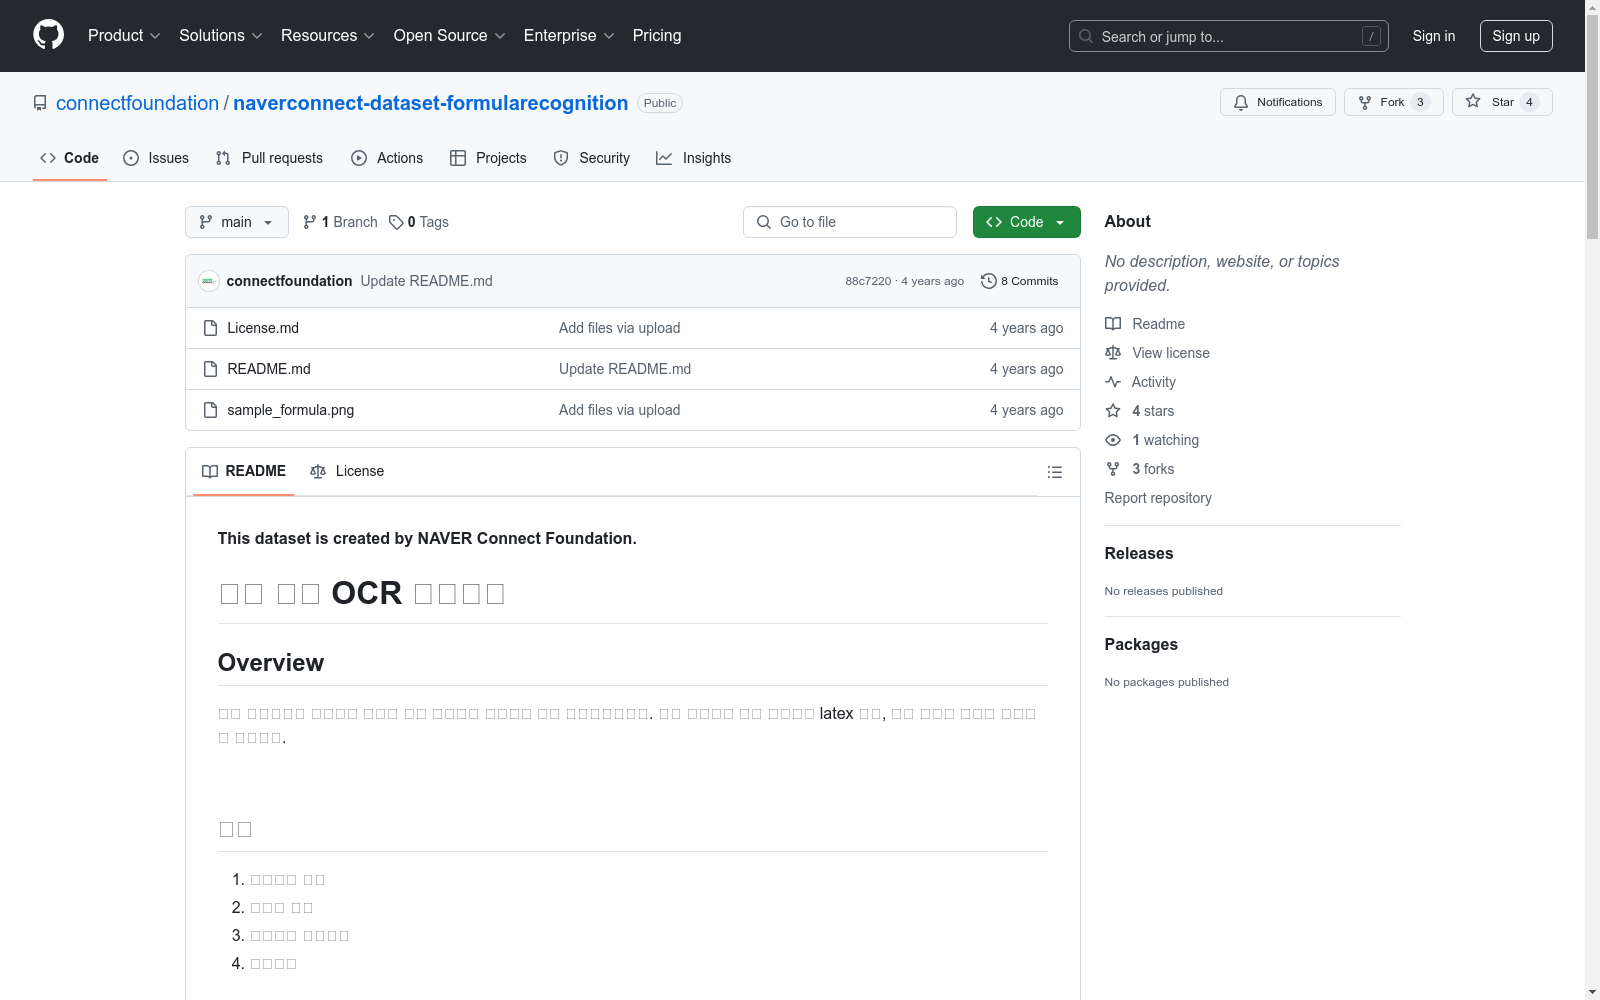Switch to the Actions tab

[387, 158]
